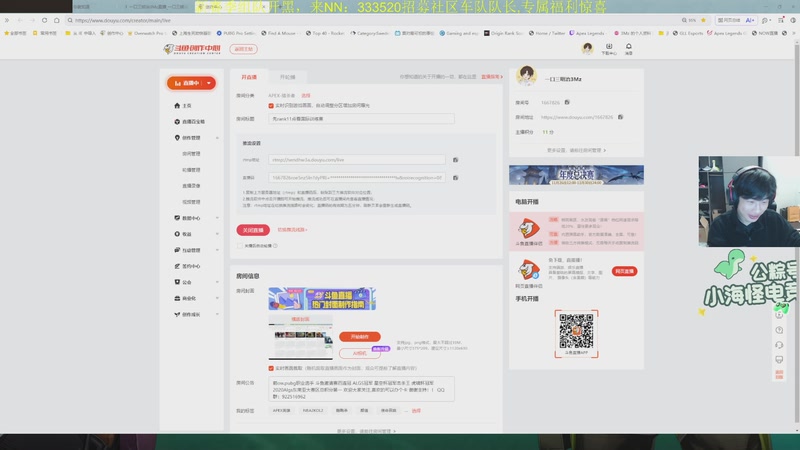Open 直播录像 in the sidebar
This screenshot has height=450, width=800.
point(191,186)
